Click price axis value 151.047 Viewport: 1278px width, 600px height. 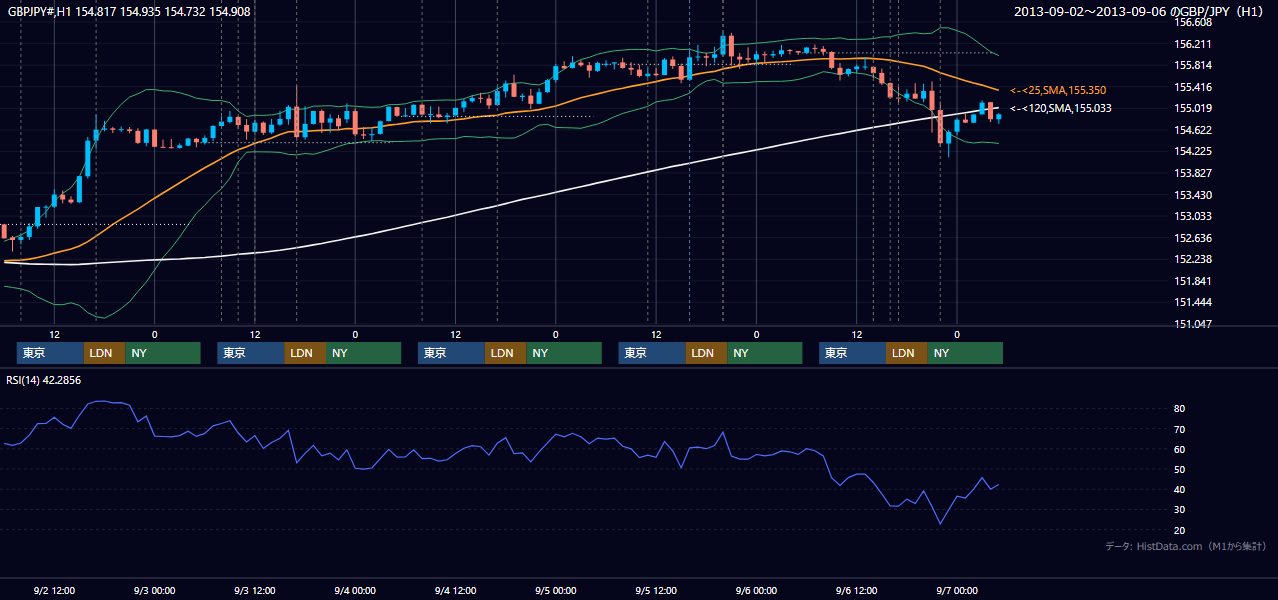(1194, 324)
